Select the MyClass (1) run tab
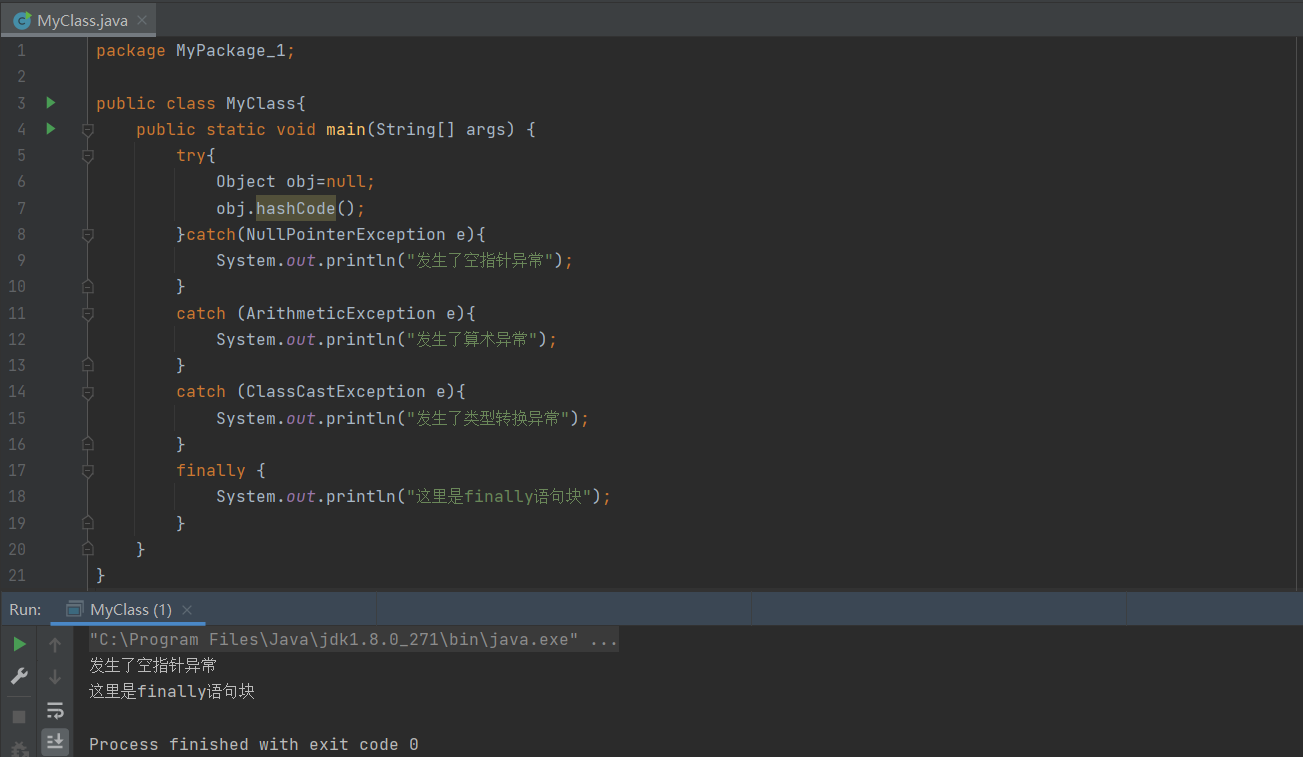This screenshot has height=757, width=1303. pyautogui.click(x=130, y=609)
